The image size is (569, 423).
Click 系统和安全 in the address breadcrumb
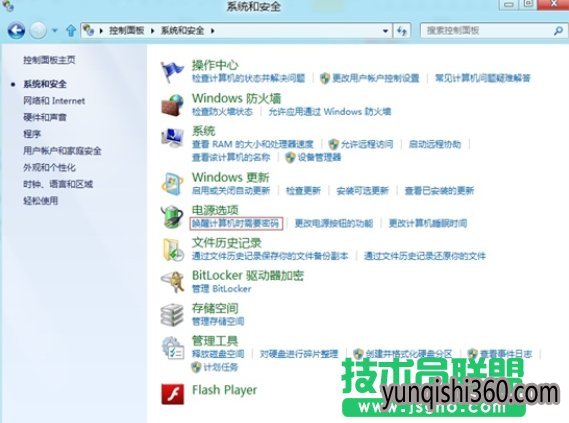(183, 30)
